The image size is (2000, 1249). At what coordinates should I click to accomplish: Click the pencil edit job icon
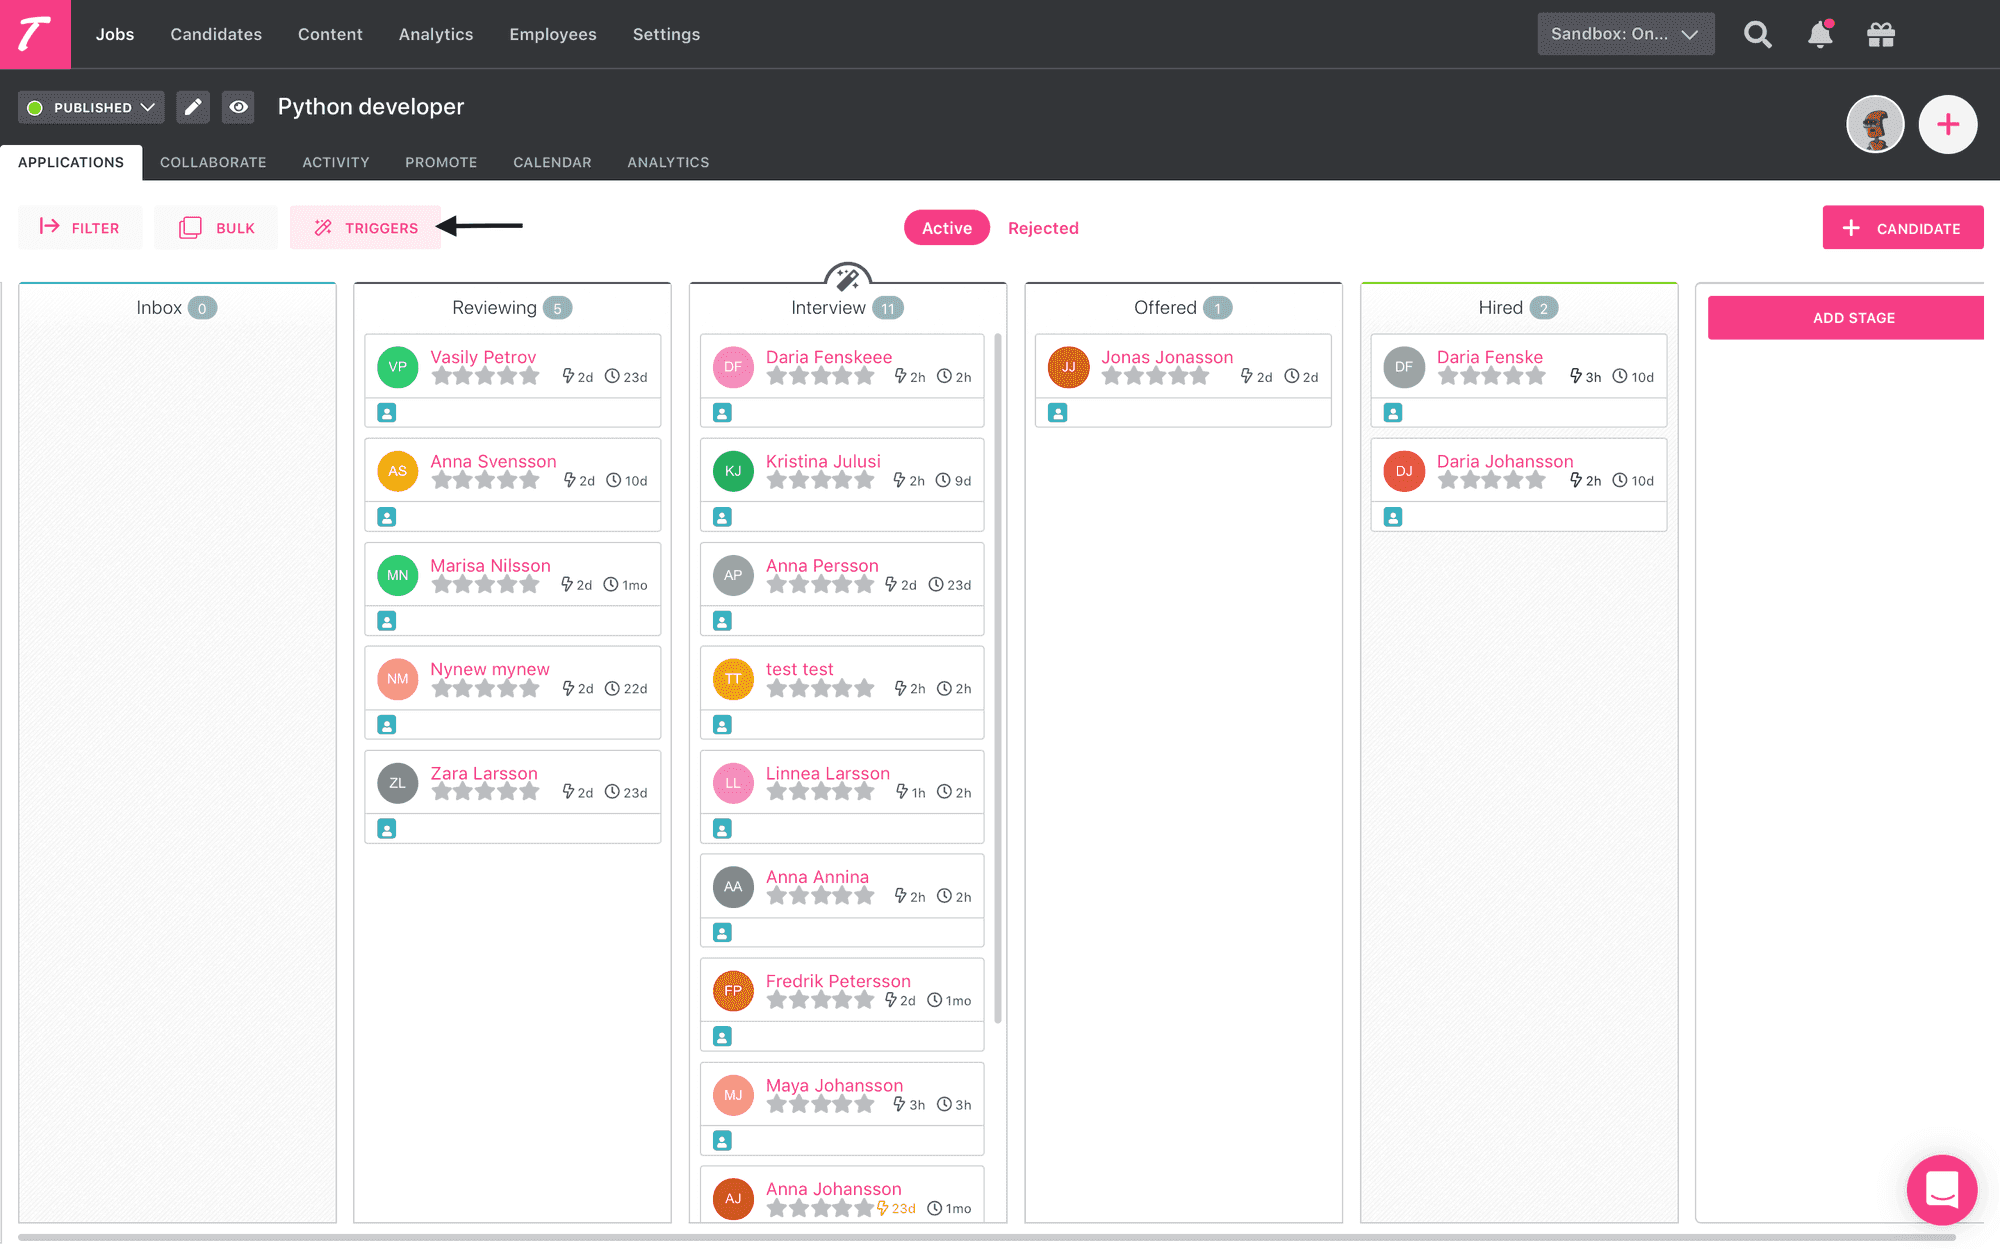pos(193,107)
